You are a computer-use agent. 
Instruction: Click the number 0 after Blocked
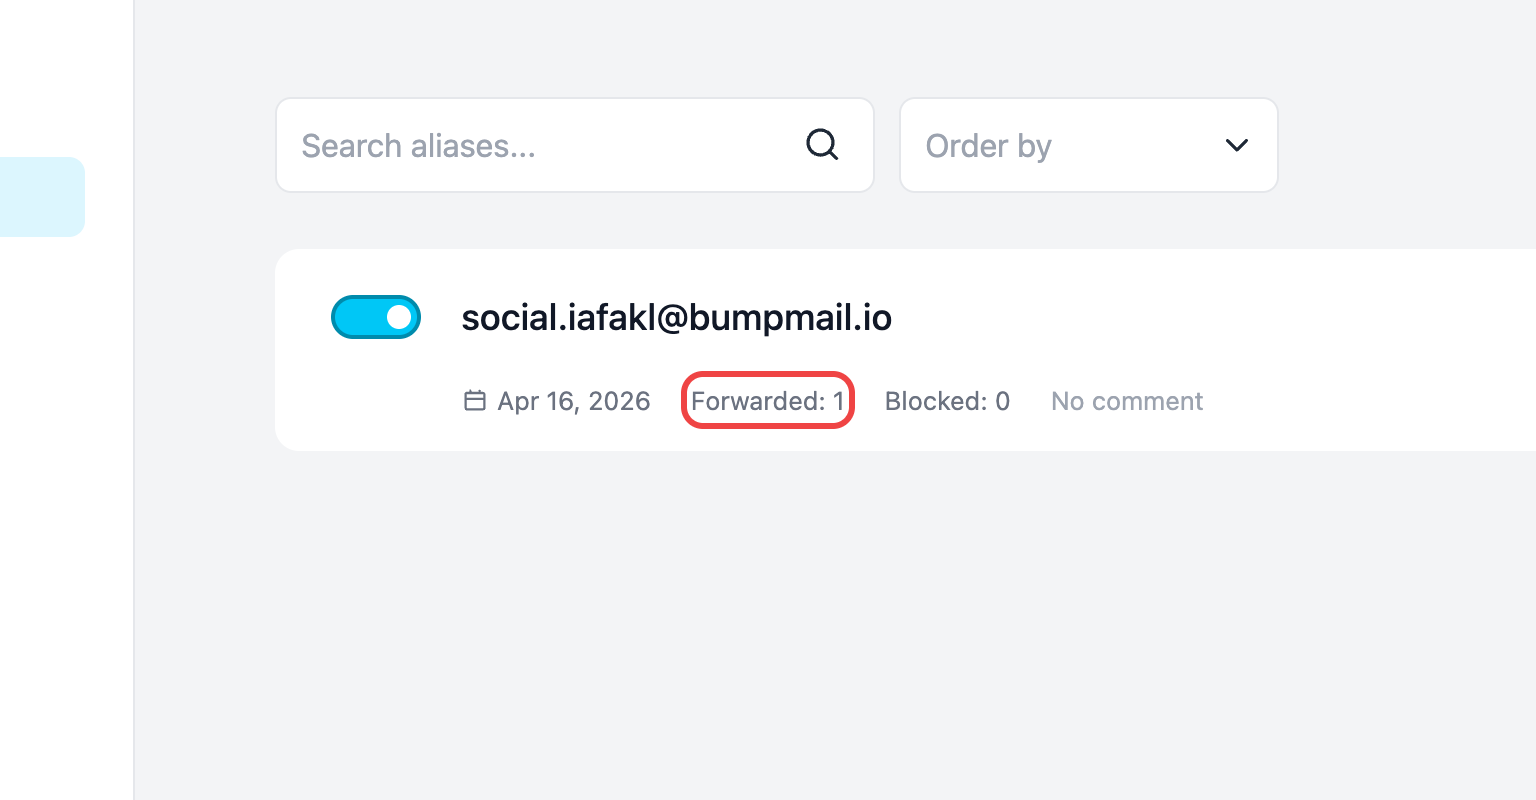tap(1003, 401)
